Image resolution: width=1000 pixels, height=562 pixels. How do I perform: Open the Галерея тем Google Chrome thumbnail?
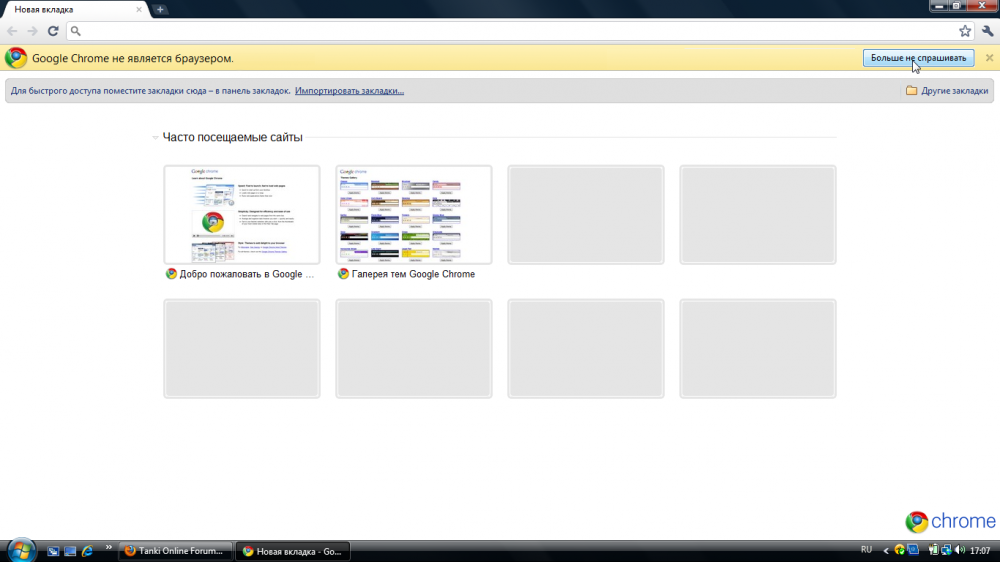click(414, 214)
